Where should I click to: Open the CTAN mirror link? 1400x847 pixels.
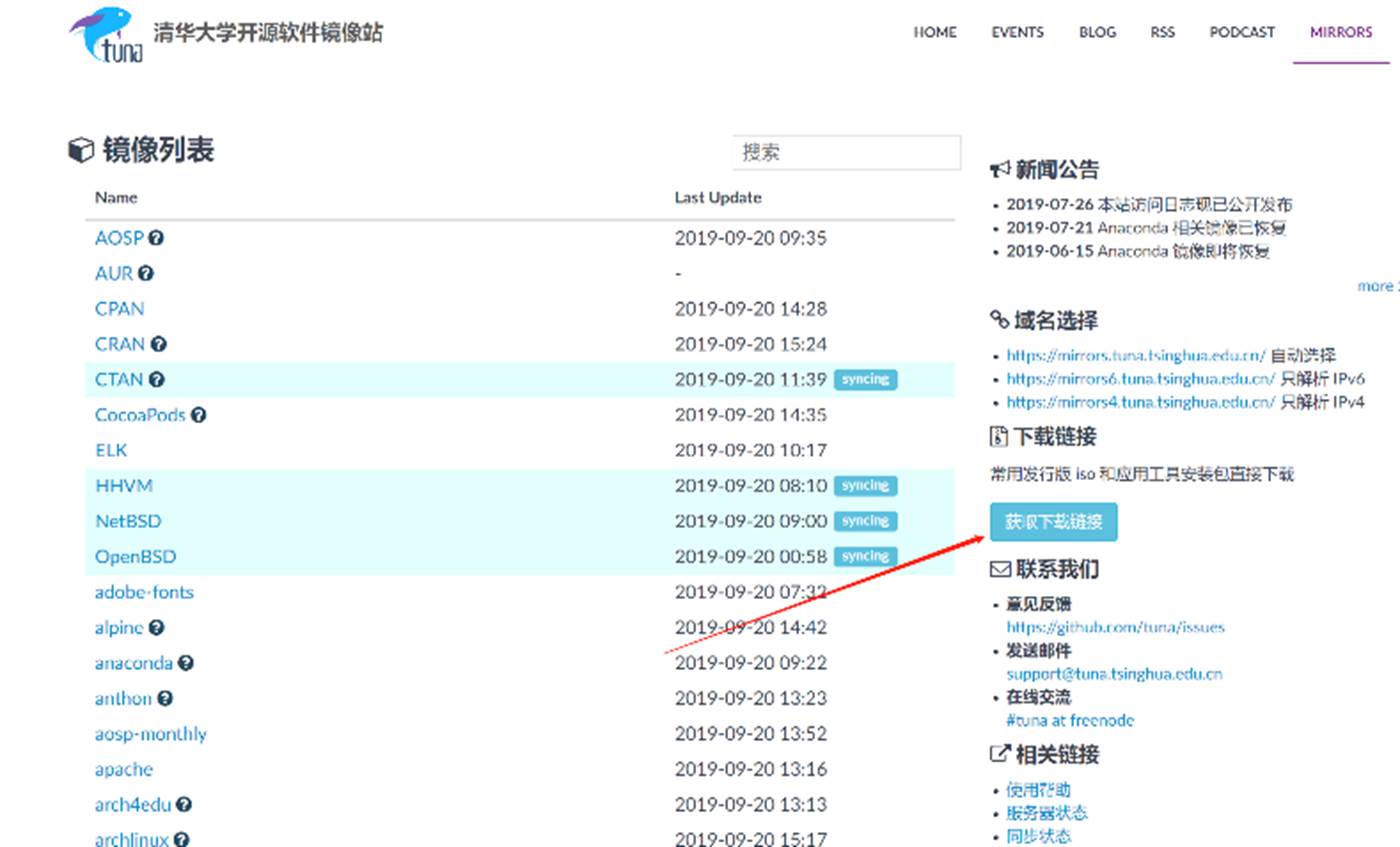(119, 379)
